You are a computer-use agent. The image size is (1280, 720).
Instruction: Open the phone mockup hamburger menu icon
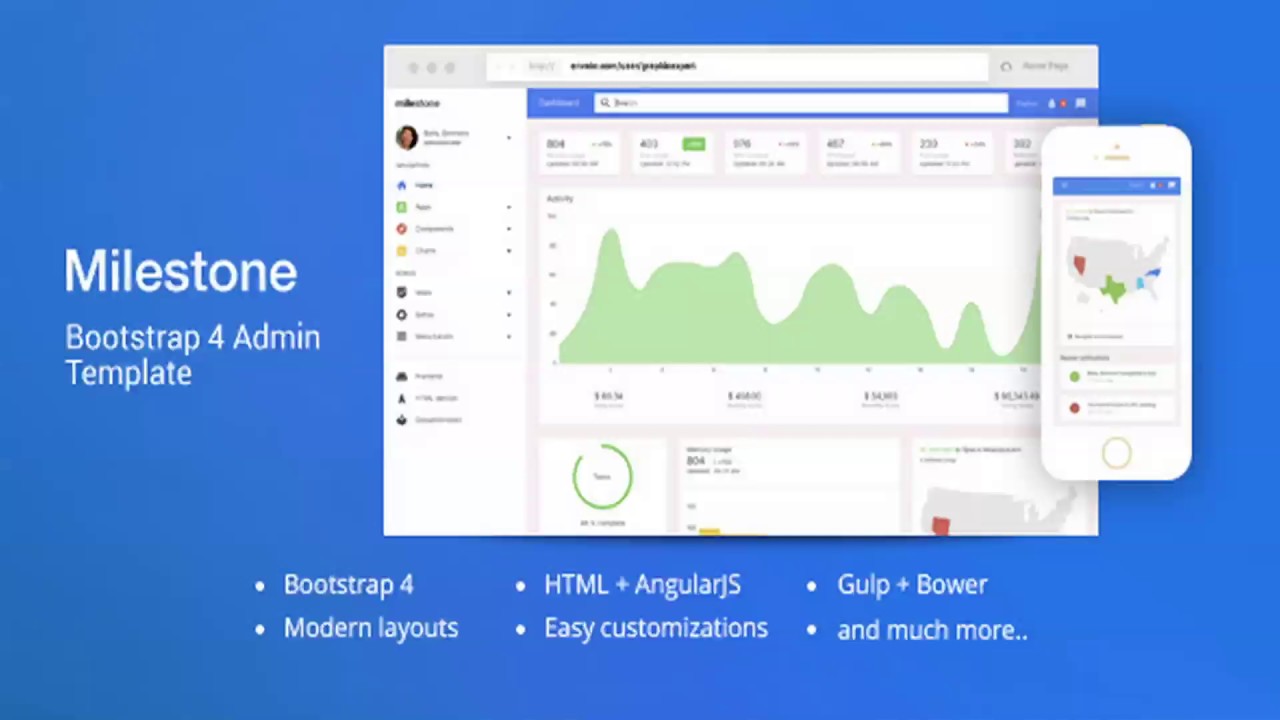pyautogui.click(x=1064, y=186)
